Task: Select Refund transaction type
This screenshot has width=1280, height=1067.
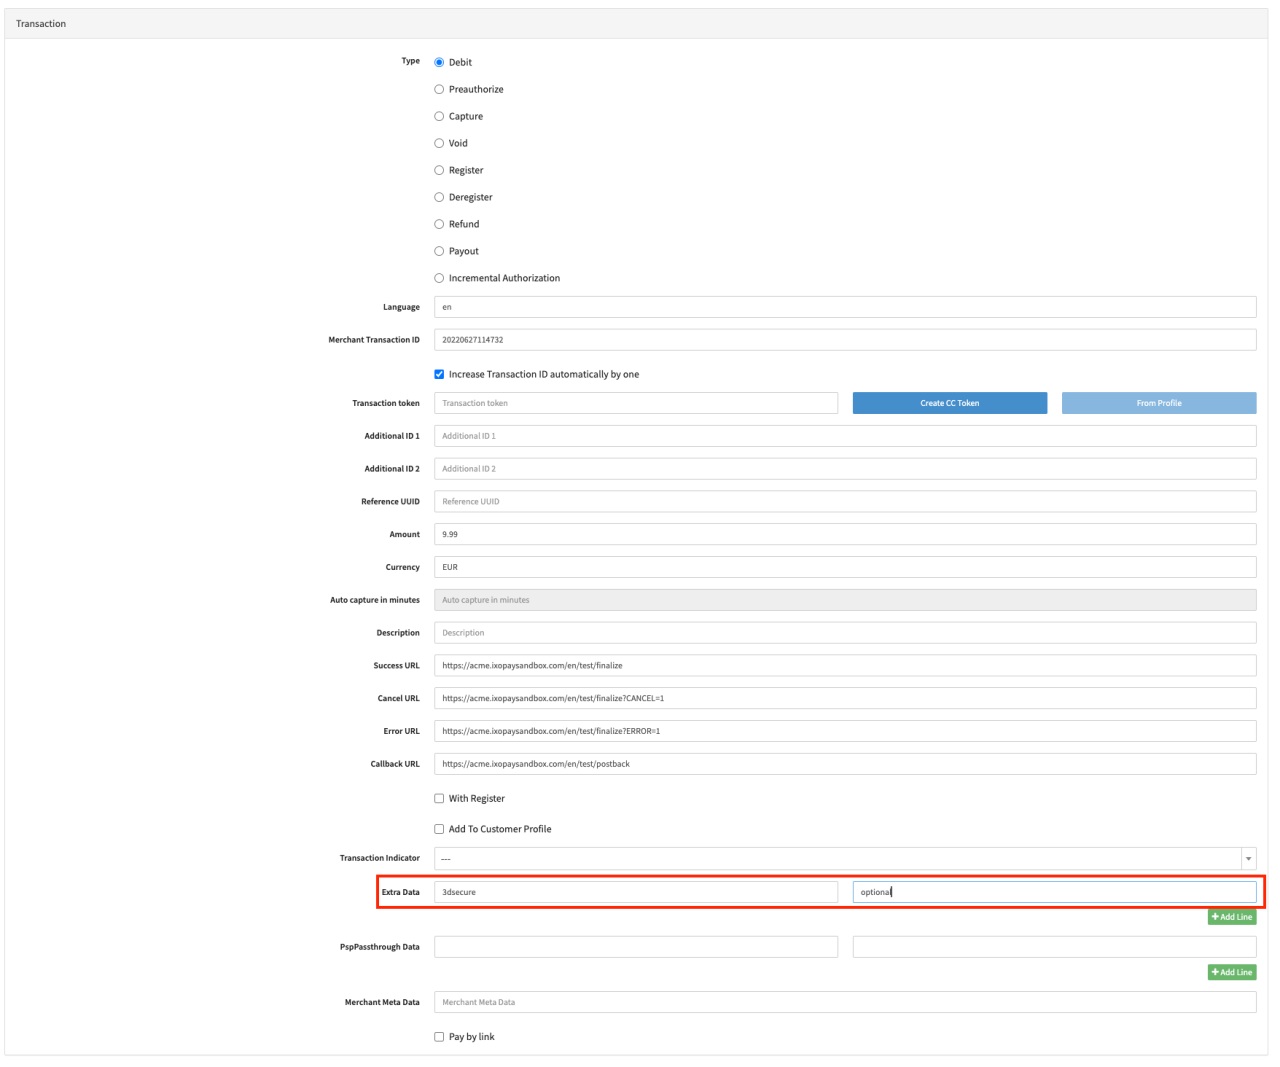Action: (x=439, y=224)
